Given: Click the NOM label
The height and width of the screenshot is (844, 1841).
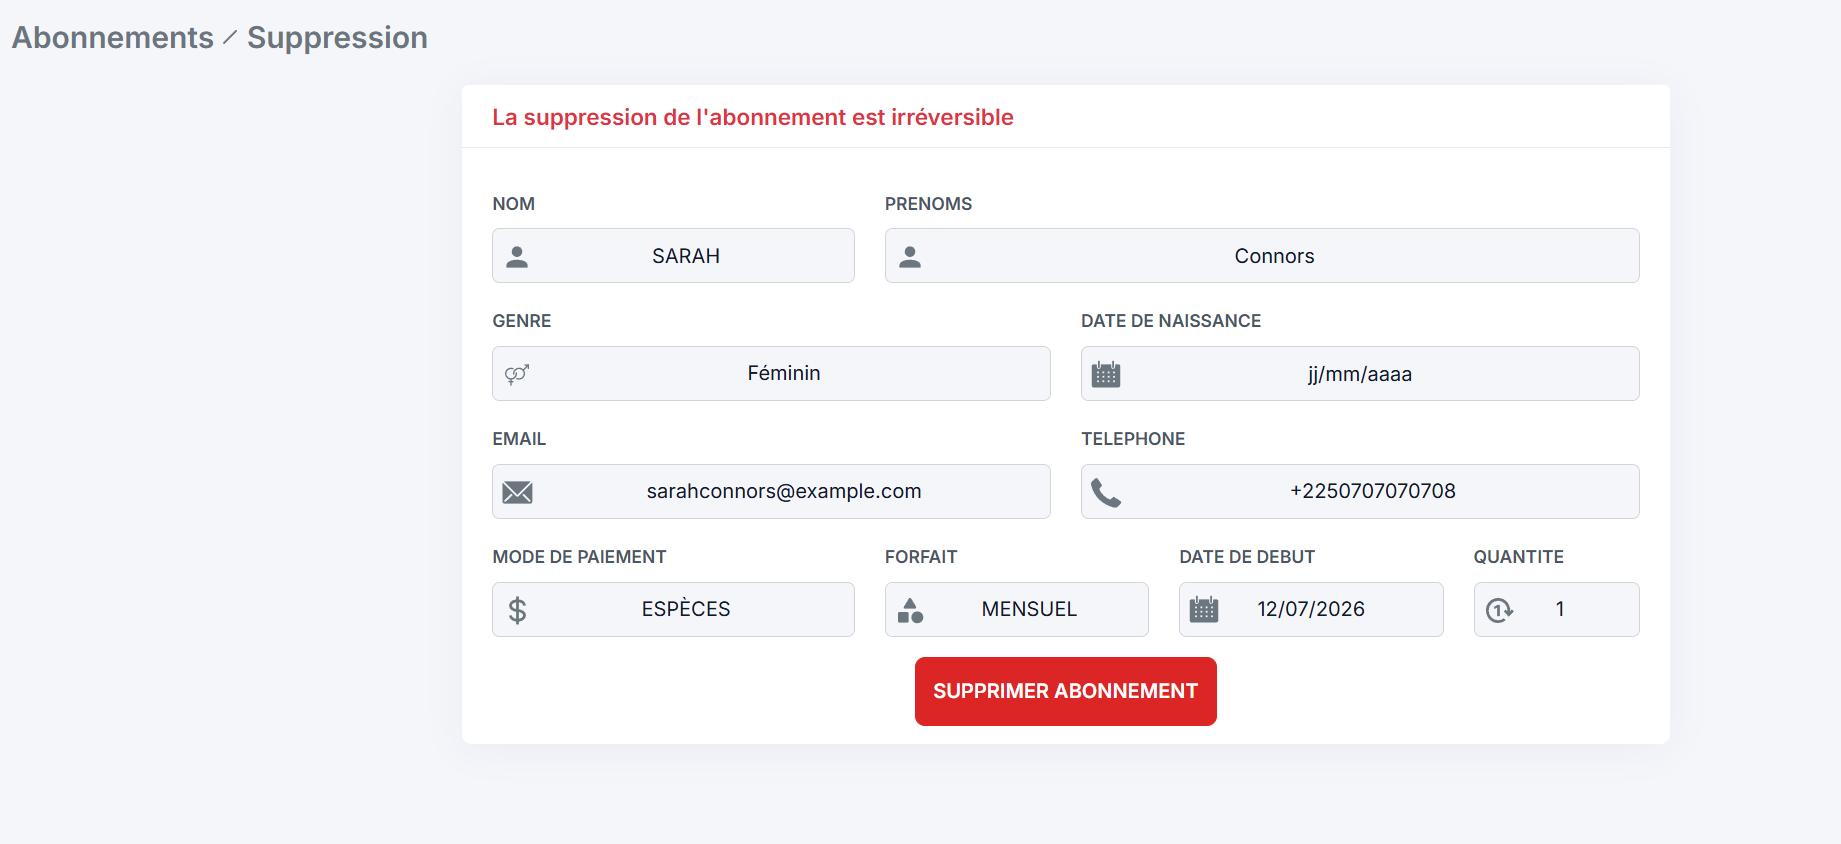Looking at the screenshot, I should tap(514, 204).
